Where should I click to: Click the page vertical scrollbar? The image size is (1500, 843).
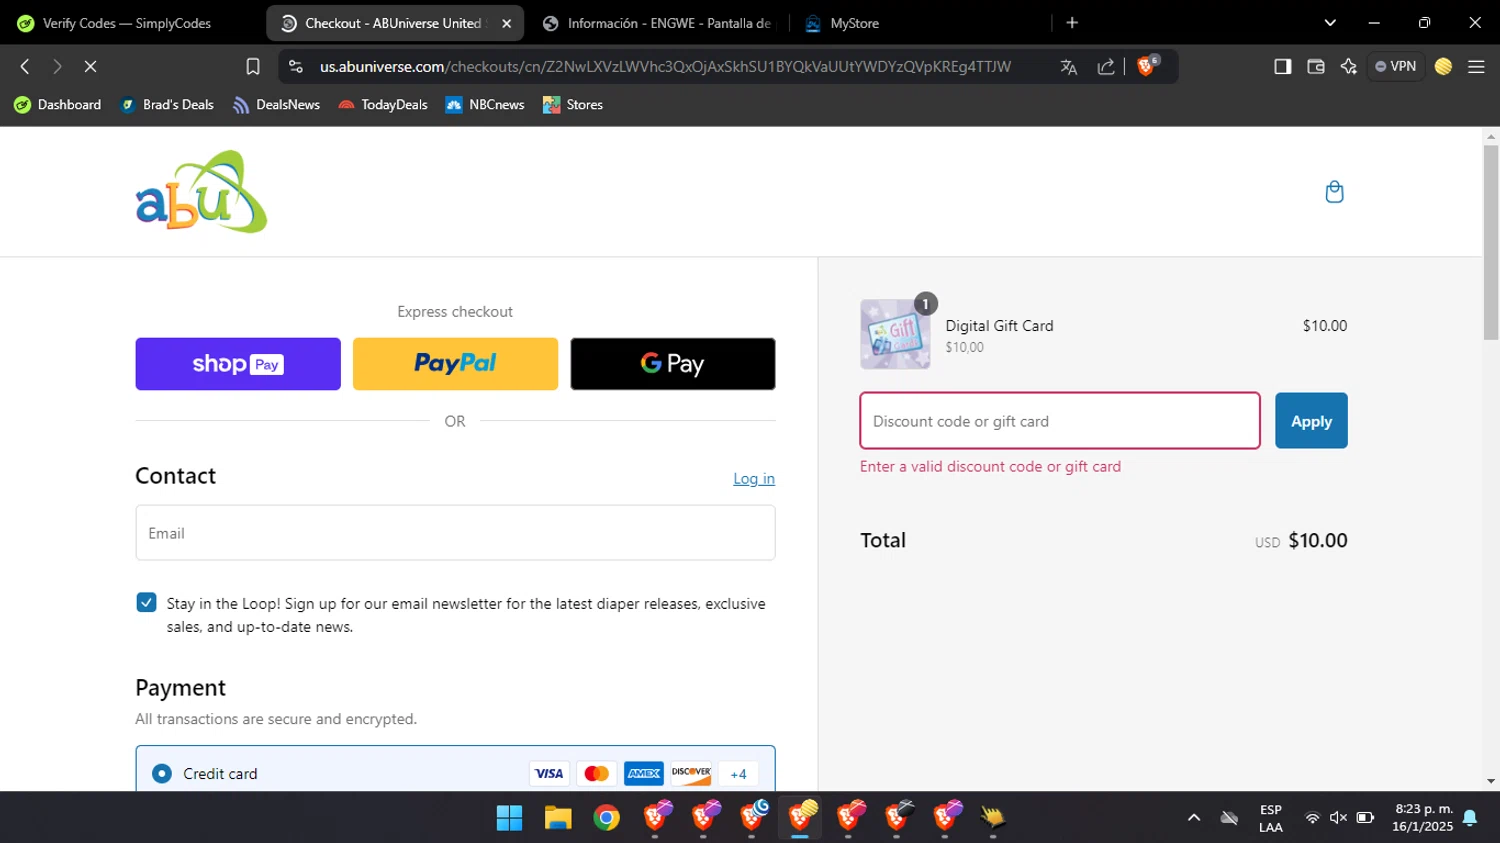1491,243
